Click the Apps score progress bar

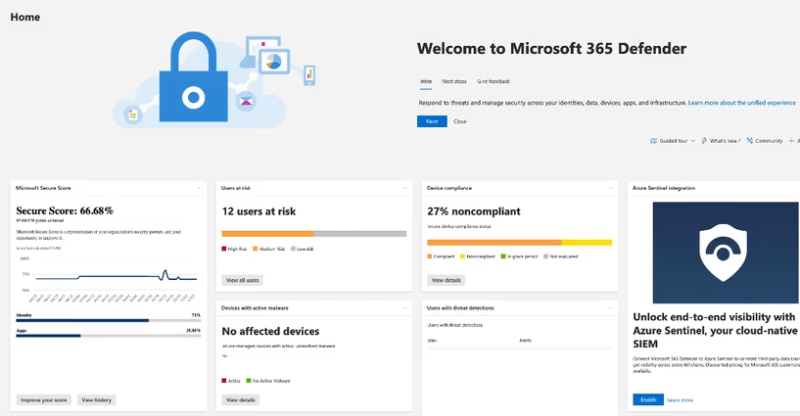click(x=108, y=336)
